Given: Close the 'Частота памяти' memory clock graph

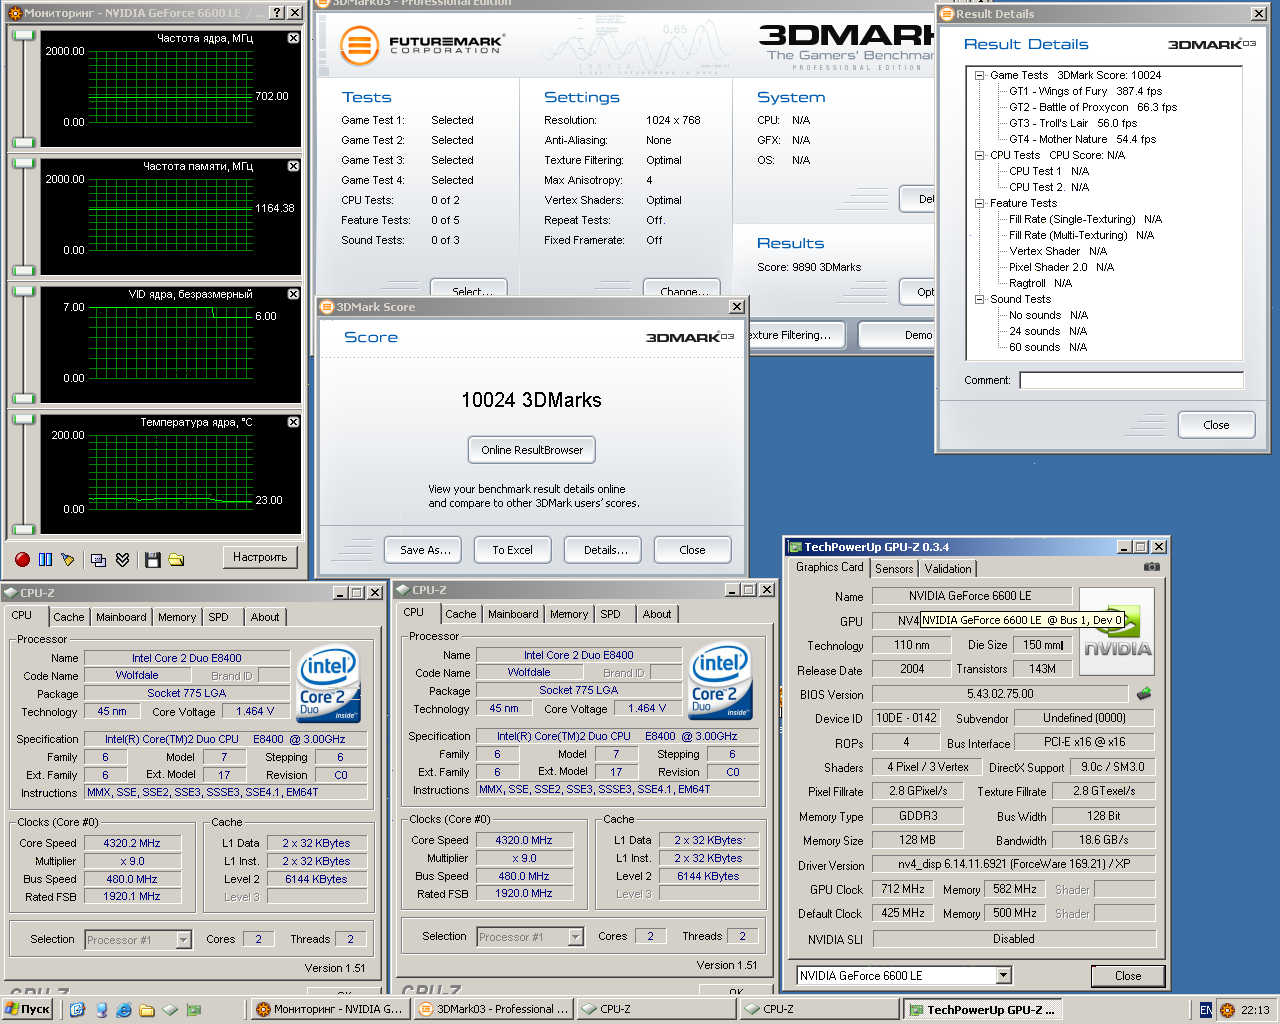Looking at the screenshot, I should click(293, 166).
